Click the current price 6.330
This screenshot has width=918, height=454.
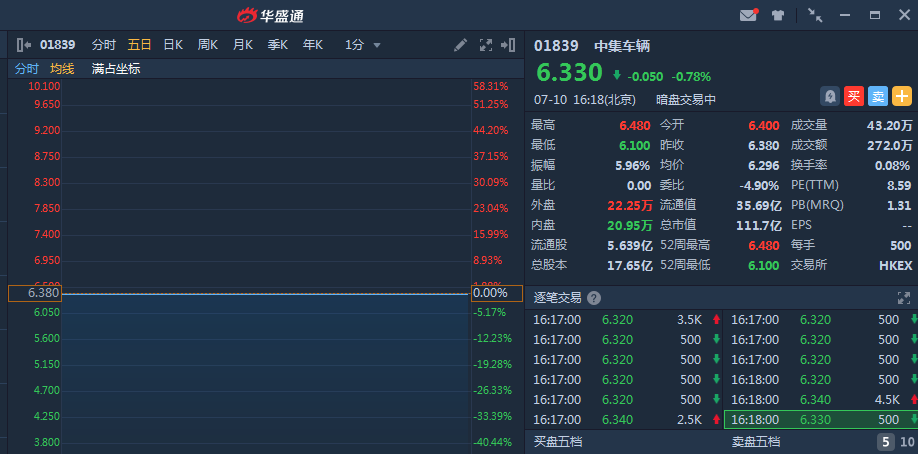pos(569,73)
